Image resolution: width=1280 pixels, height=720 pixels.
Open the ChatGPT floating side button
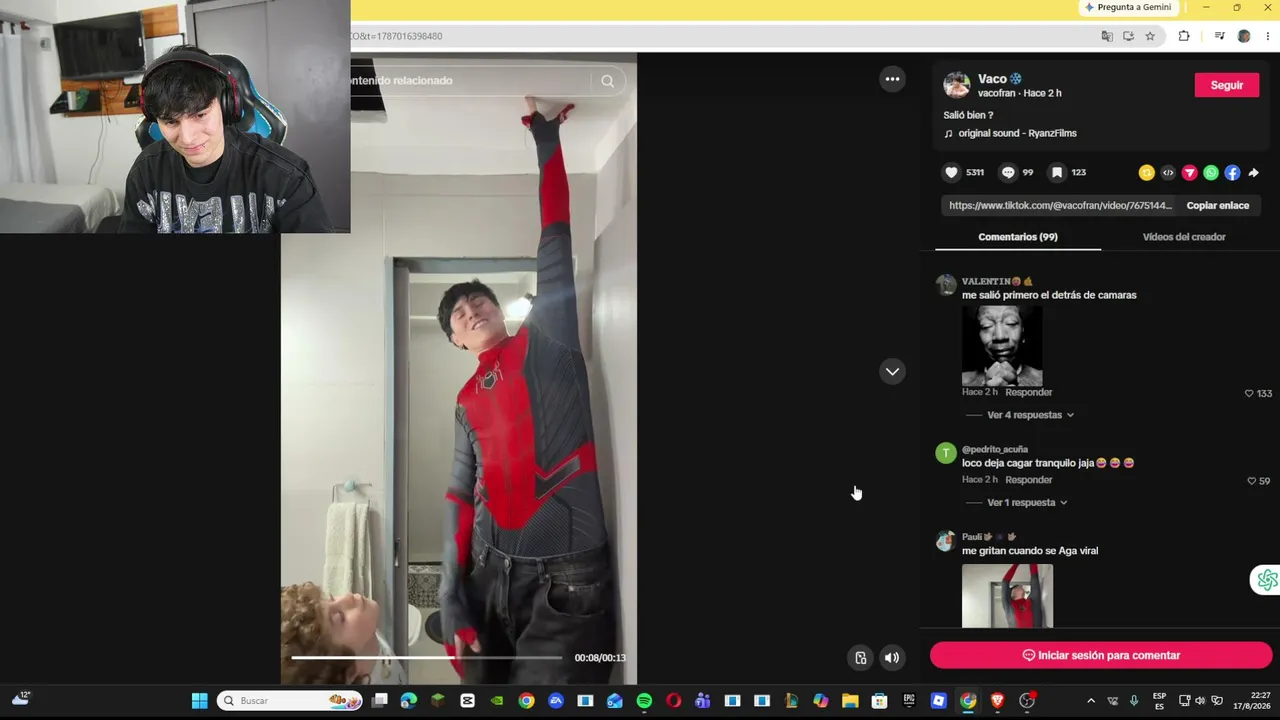click(x=1267, y=580)
